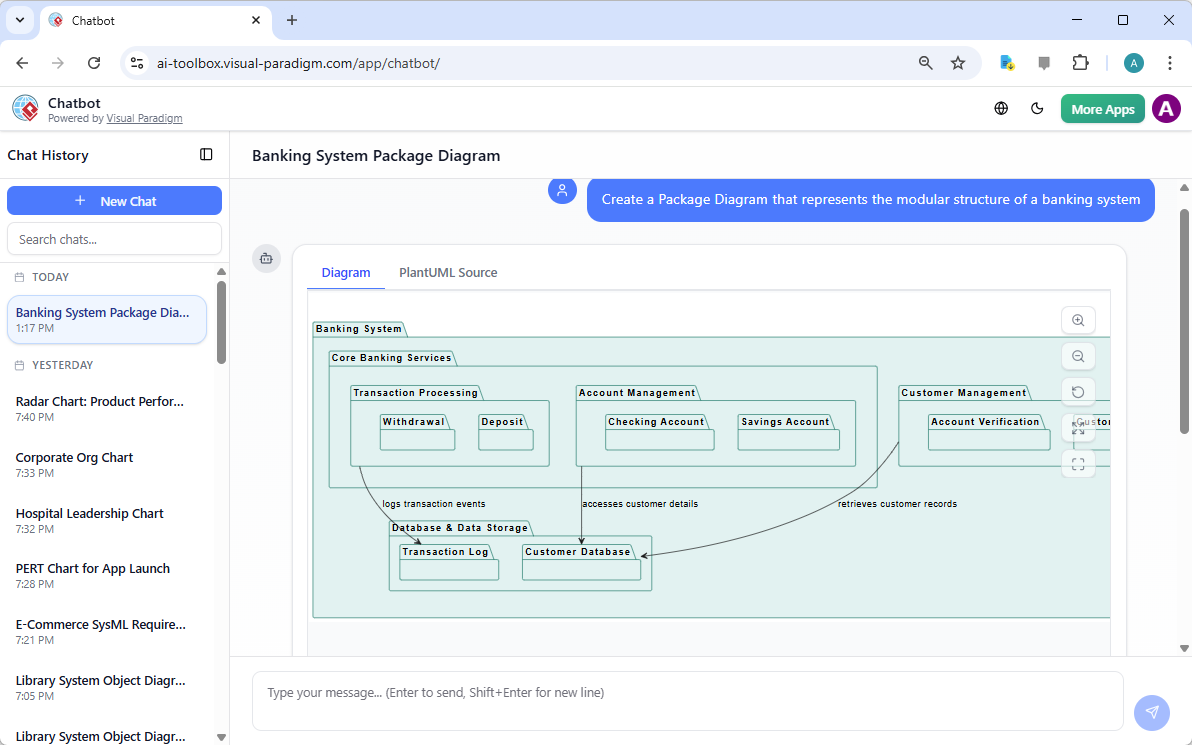Bookmark the page using the star icon
1192x745 pixels.
pos(958,62)
